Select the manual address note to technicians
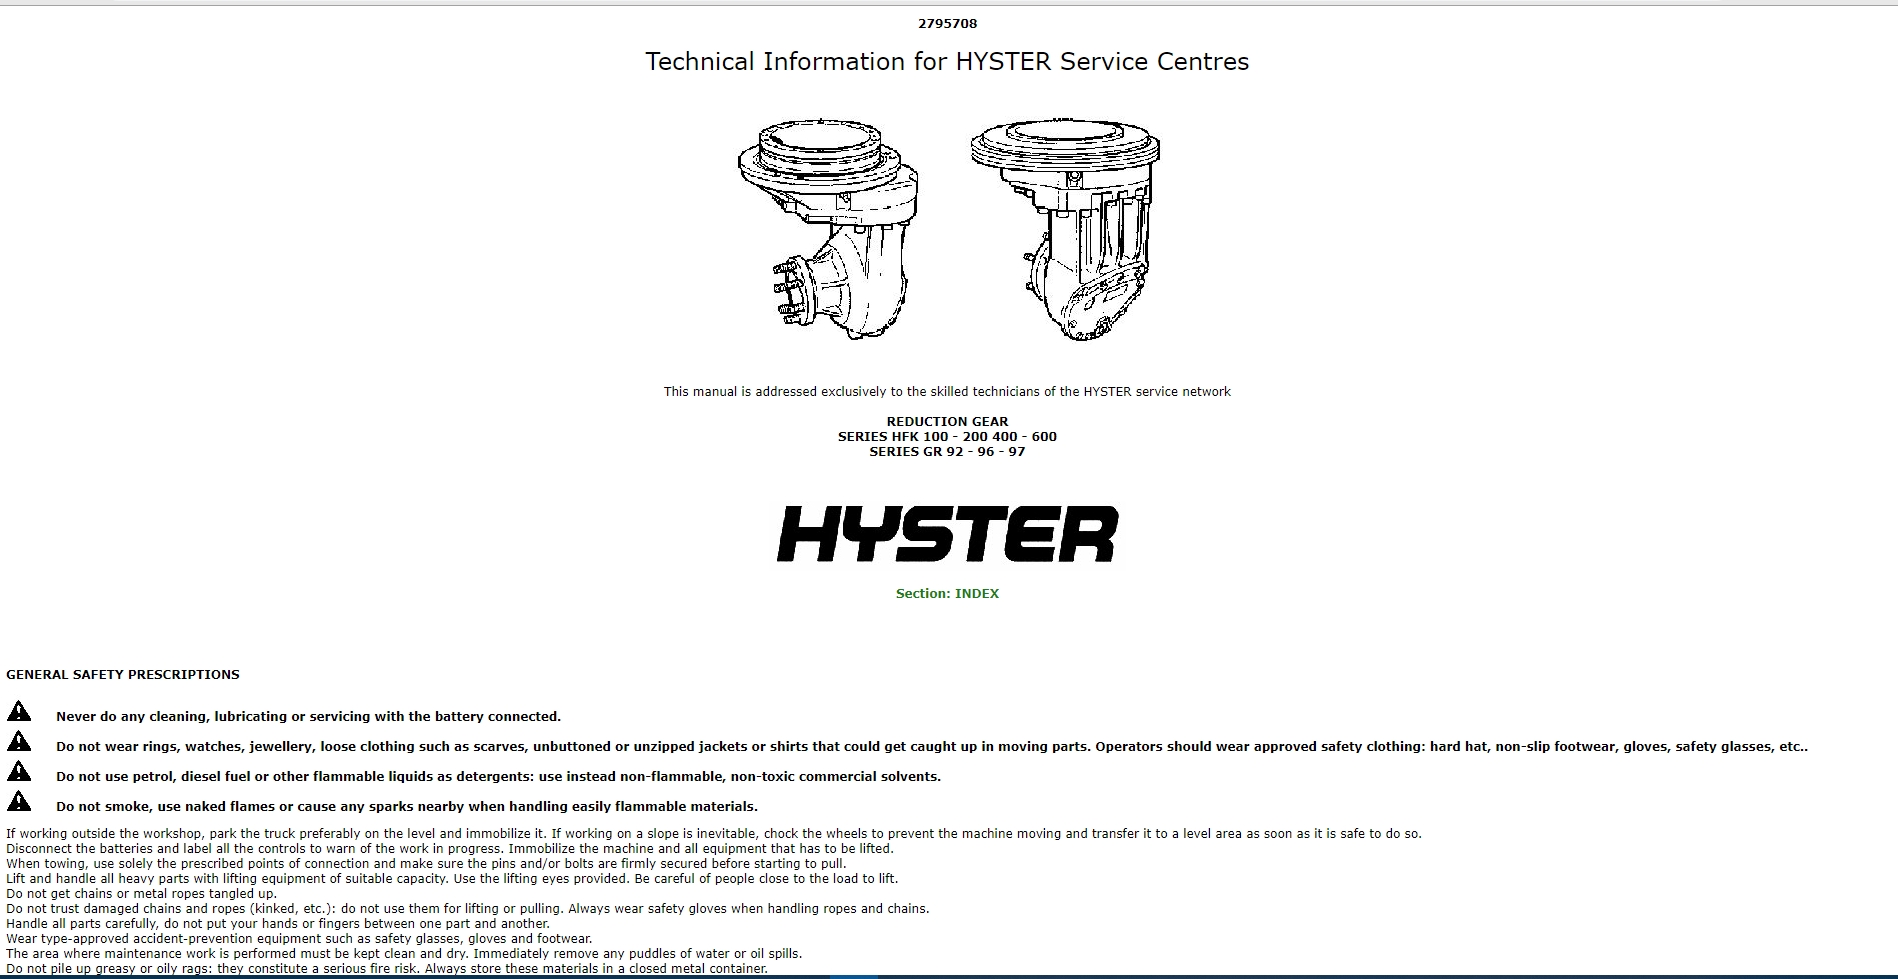The width and height of the screenshot is (1898, 979). click(x=947, y=392)
